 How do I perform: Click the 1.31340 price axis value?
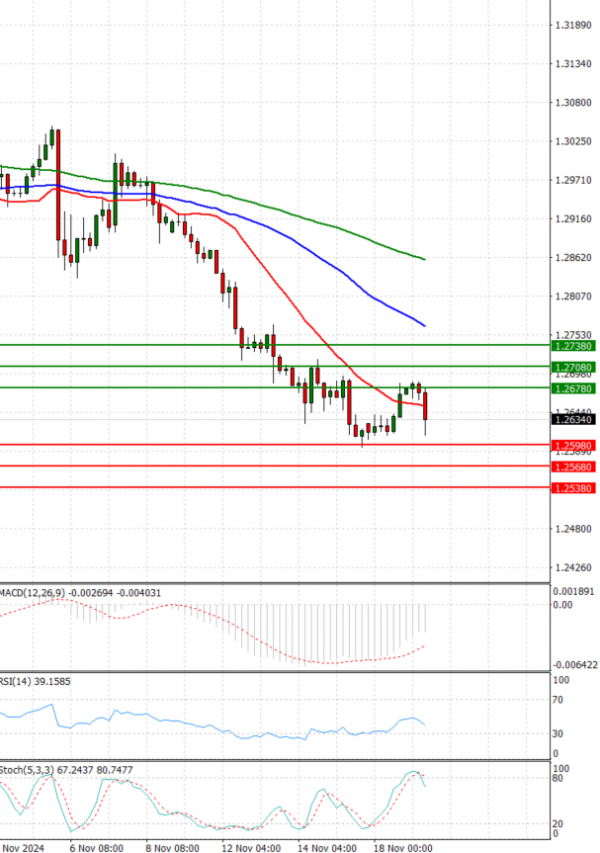click(x=573, y=64)
